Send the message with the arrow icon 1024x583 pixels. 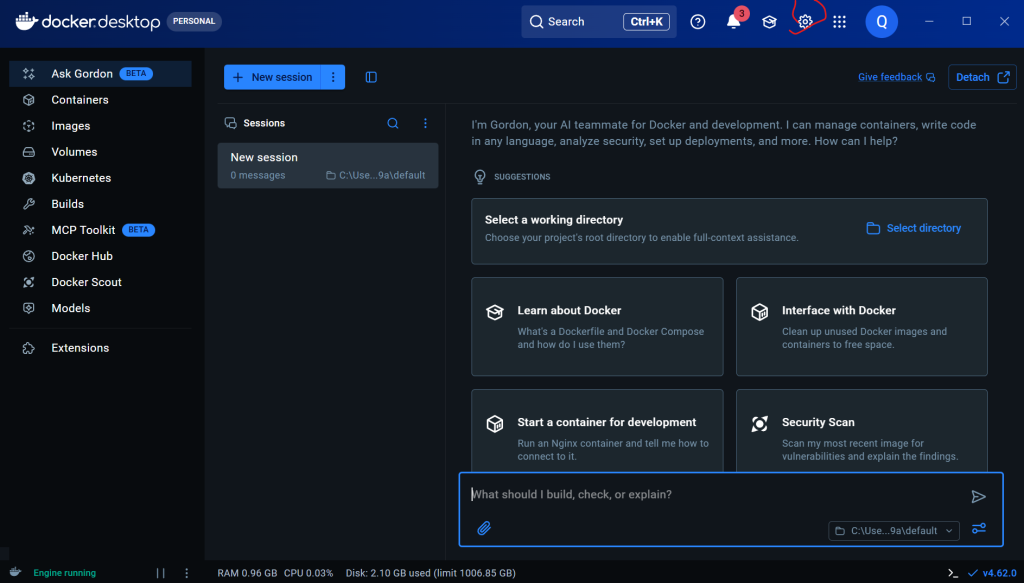pos(978,496)
